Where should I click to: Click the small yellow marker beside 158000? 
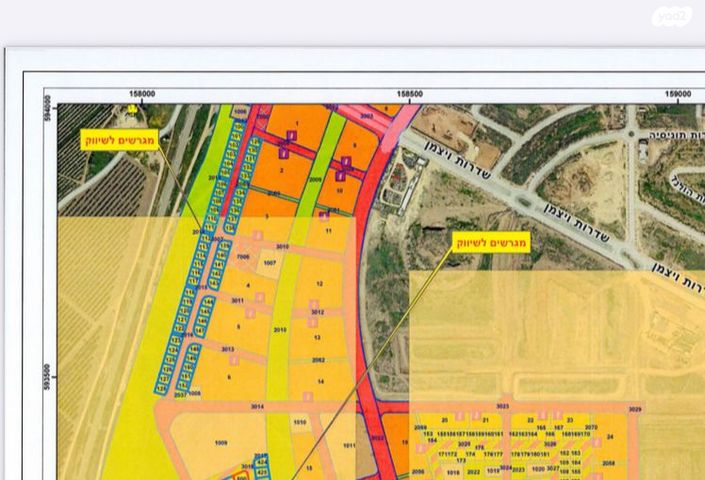click(x=132, y=108)
